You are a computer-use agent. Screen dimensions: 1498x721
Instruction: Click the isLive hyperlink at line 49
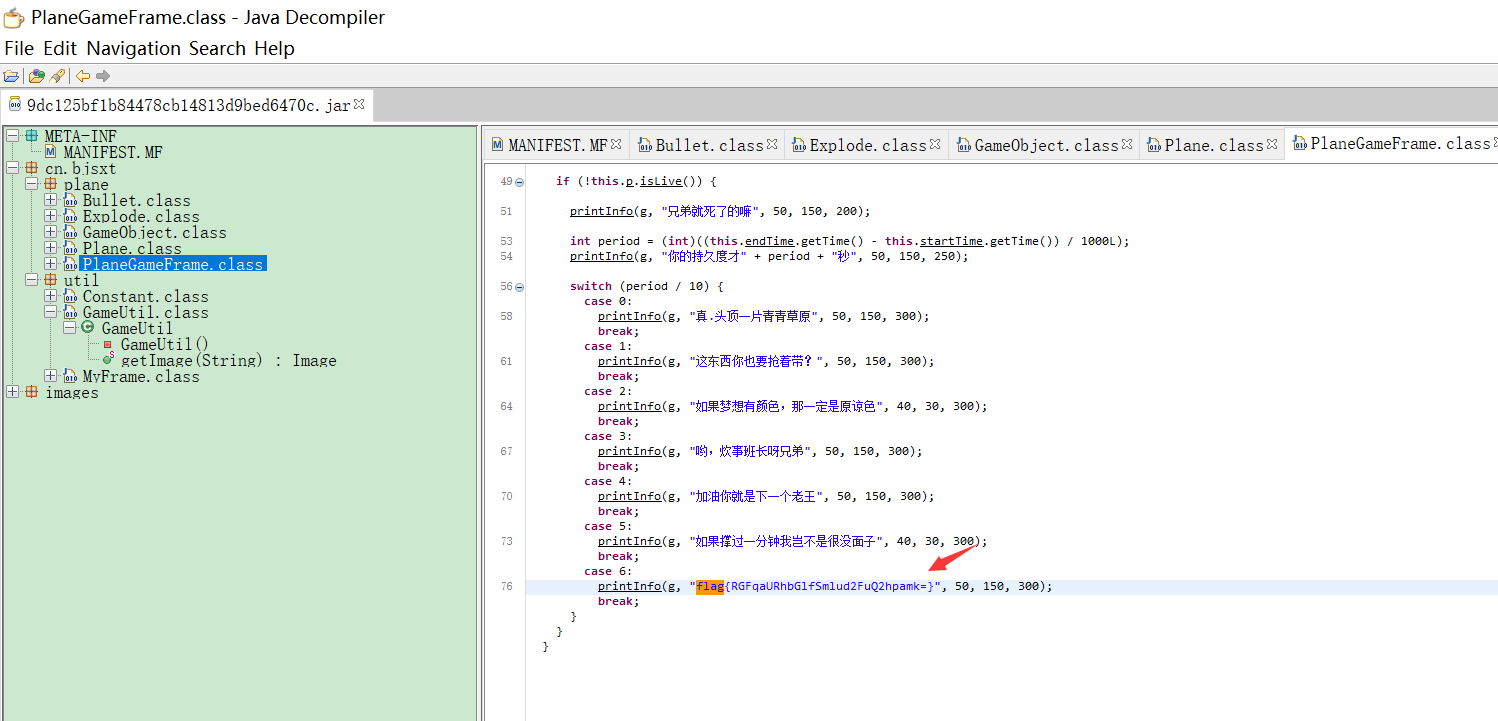point(661,181)
